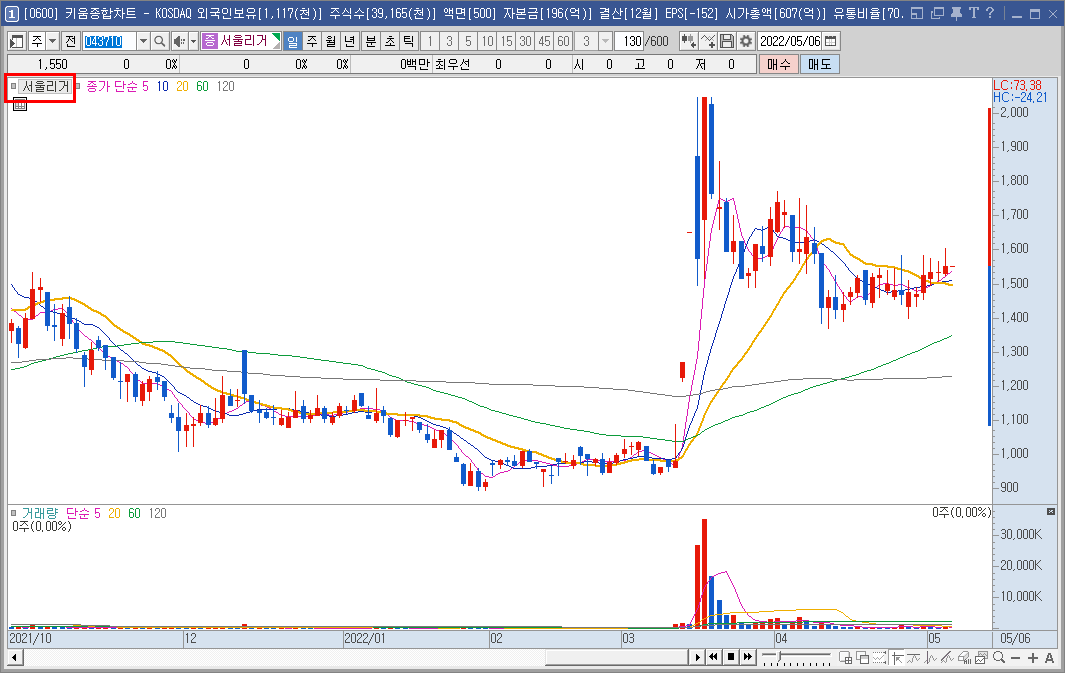Viewport: 1065px width, 673px height.
Task: Open stock search with magnifier icon
Action: tap(160, 41)
